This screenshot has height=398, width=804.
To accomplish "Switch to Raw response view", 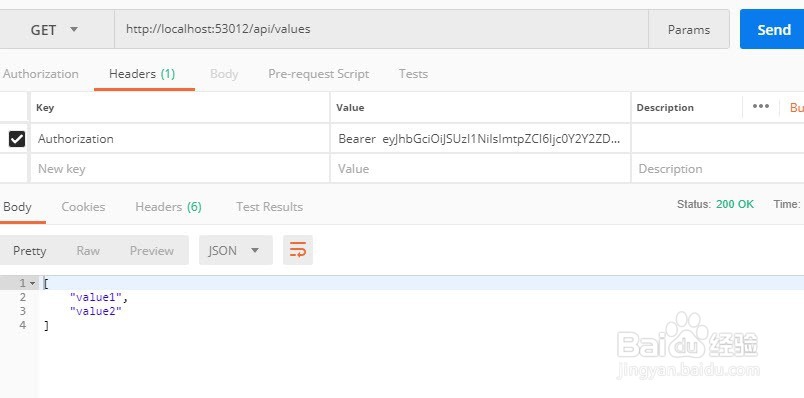I will click(88, 250).
